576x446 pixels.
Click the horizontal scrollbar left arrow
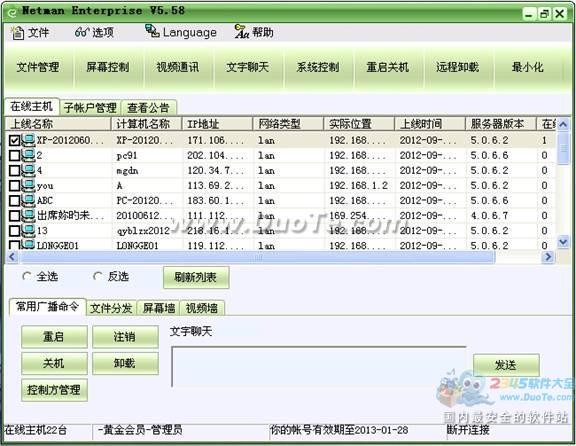[x=12, y=256]
